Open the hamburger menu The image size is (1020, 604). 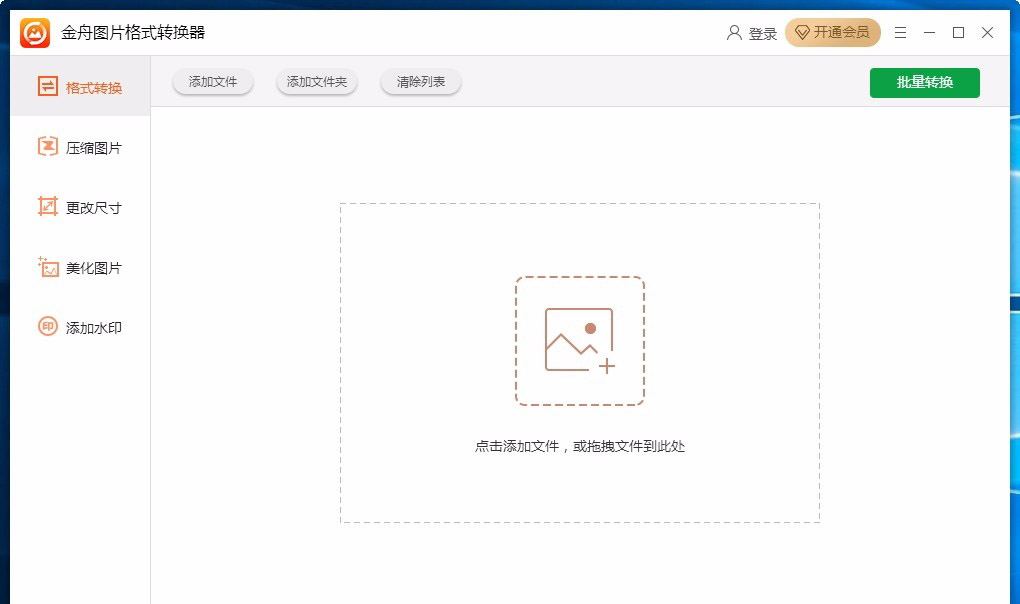tap(899, 32)
